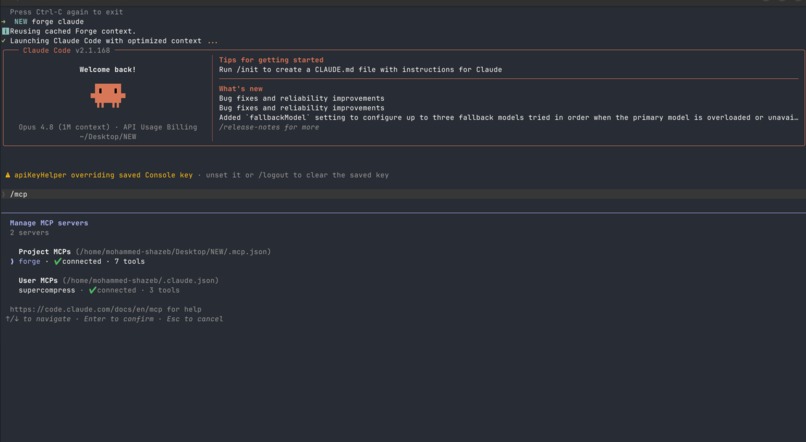Click the 'Run /init to create a CLAUDE.md' line

click(360, 70)
